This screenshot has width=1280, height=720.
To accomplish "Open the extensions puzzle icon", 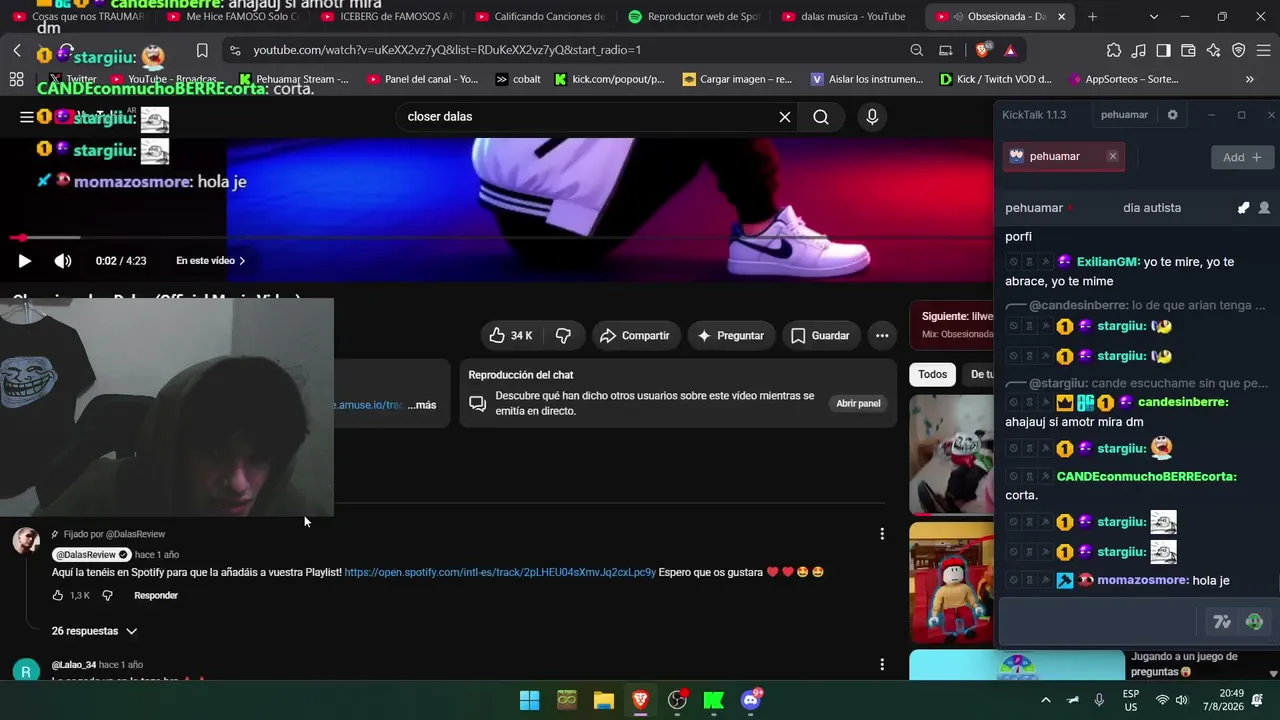I will pos(1114,50).
